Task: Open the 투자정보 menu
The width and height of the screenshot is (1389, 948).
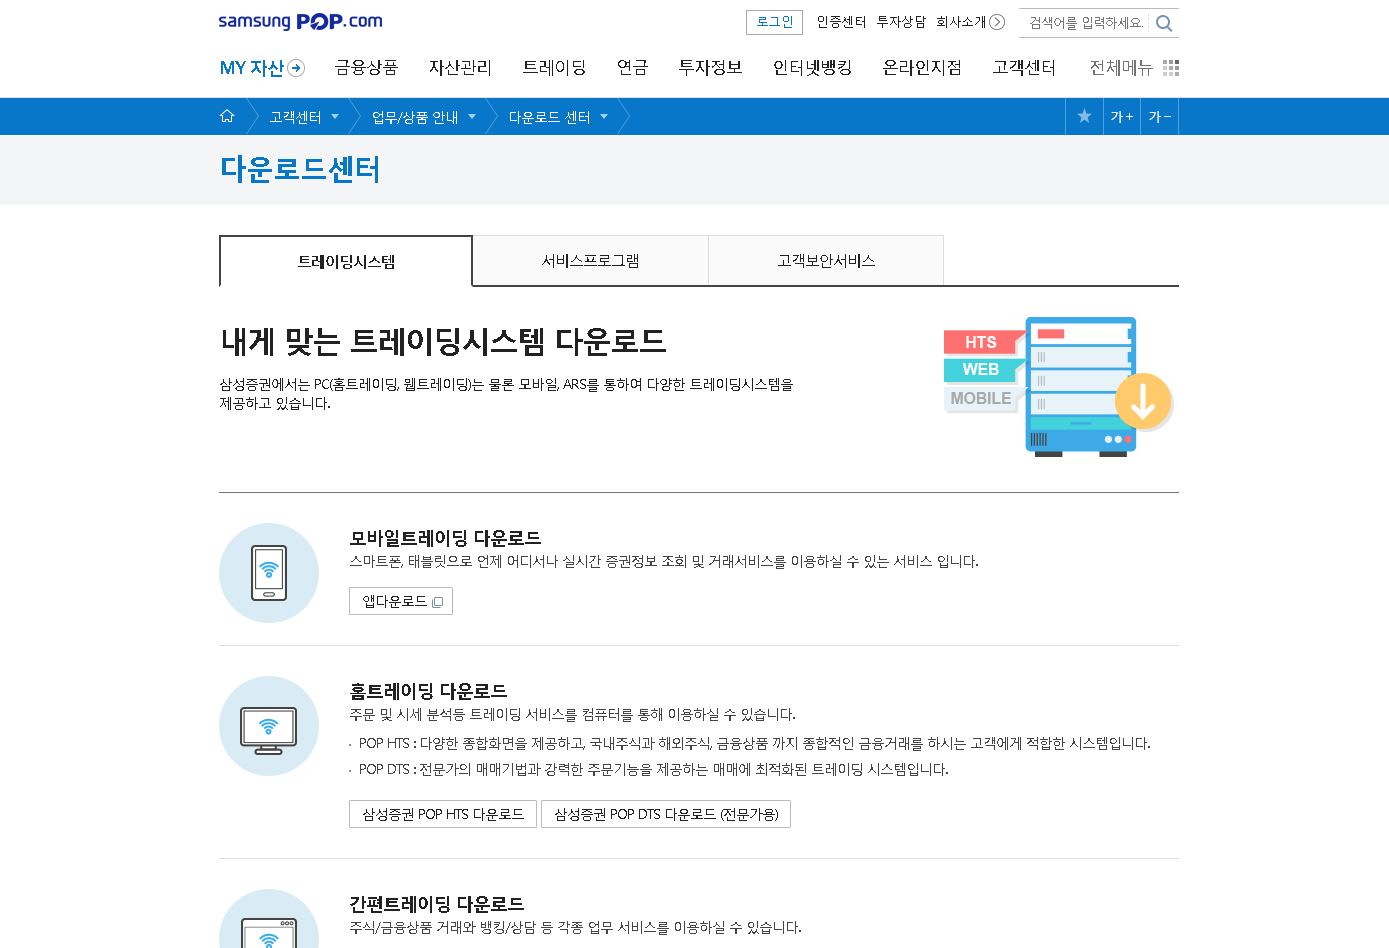Action: [x=710, y=67]
